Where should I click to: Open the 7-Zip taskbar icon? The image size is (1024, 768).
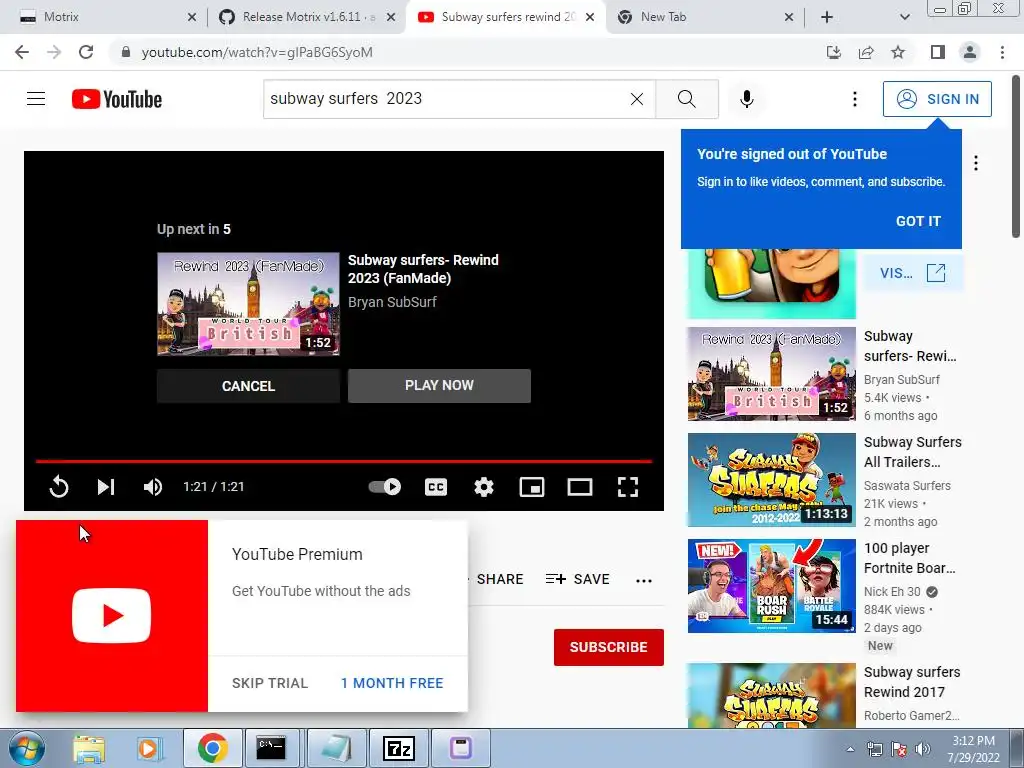[399, 748]
